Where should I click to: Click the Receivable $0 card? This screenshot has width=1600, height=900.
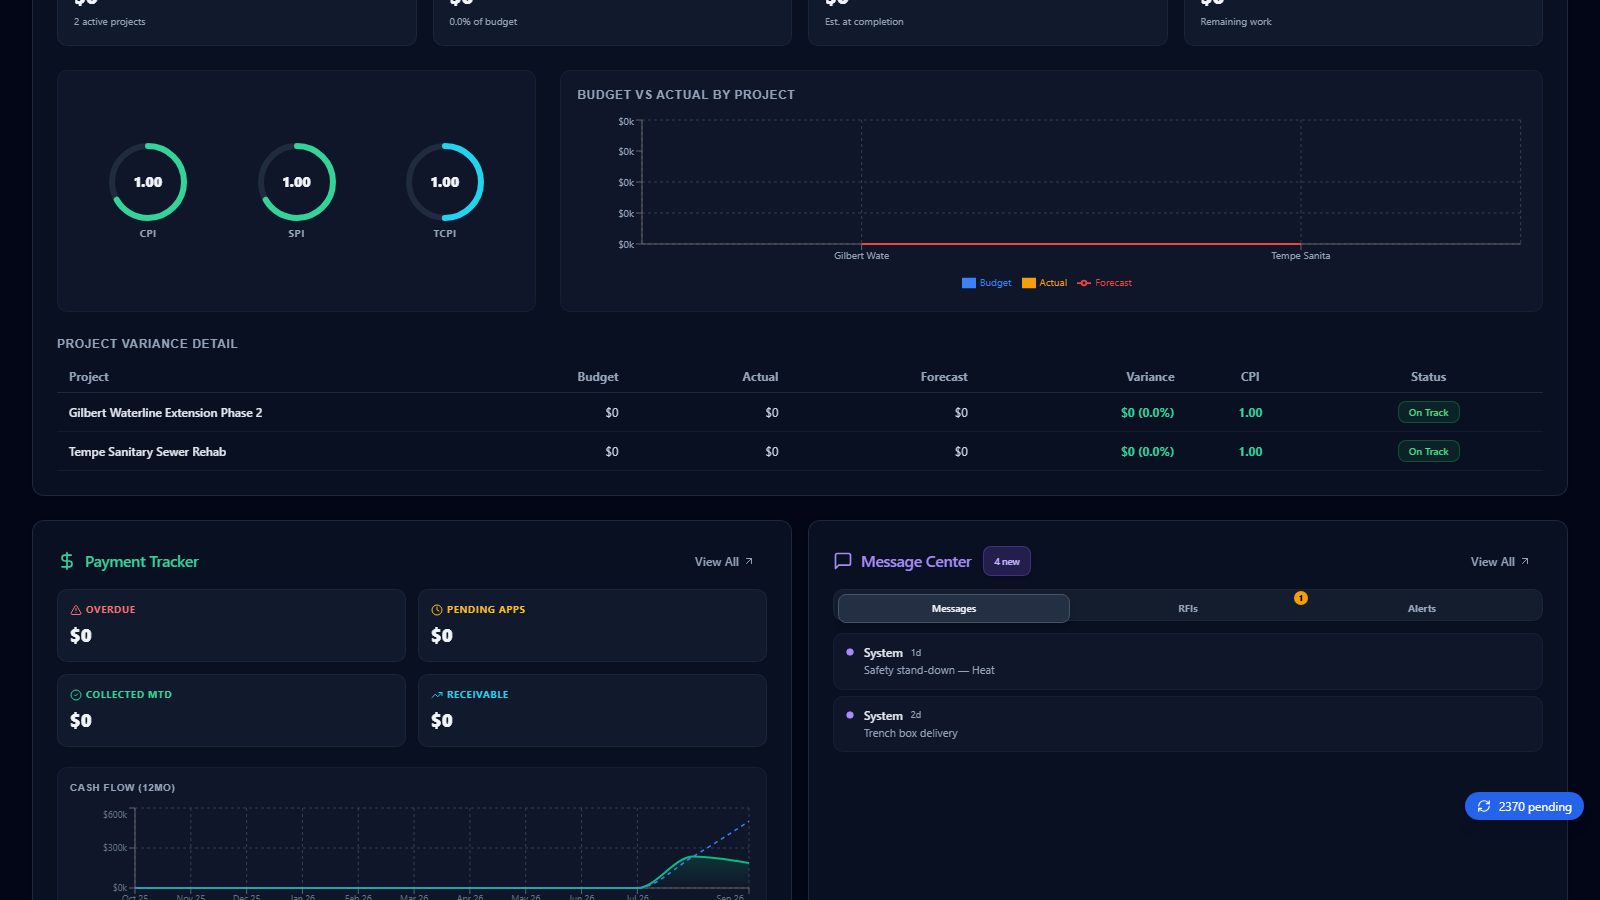(x=592, y=710)
